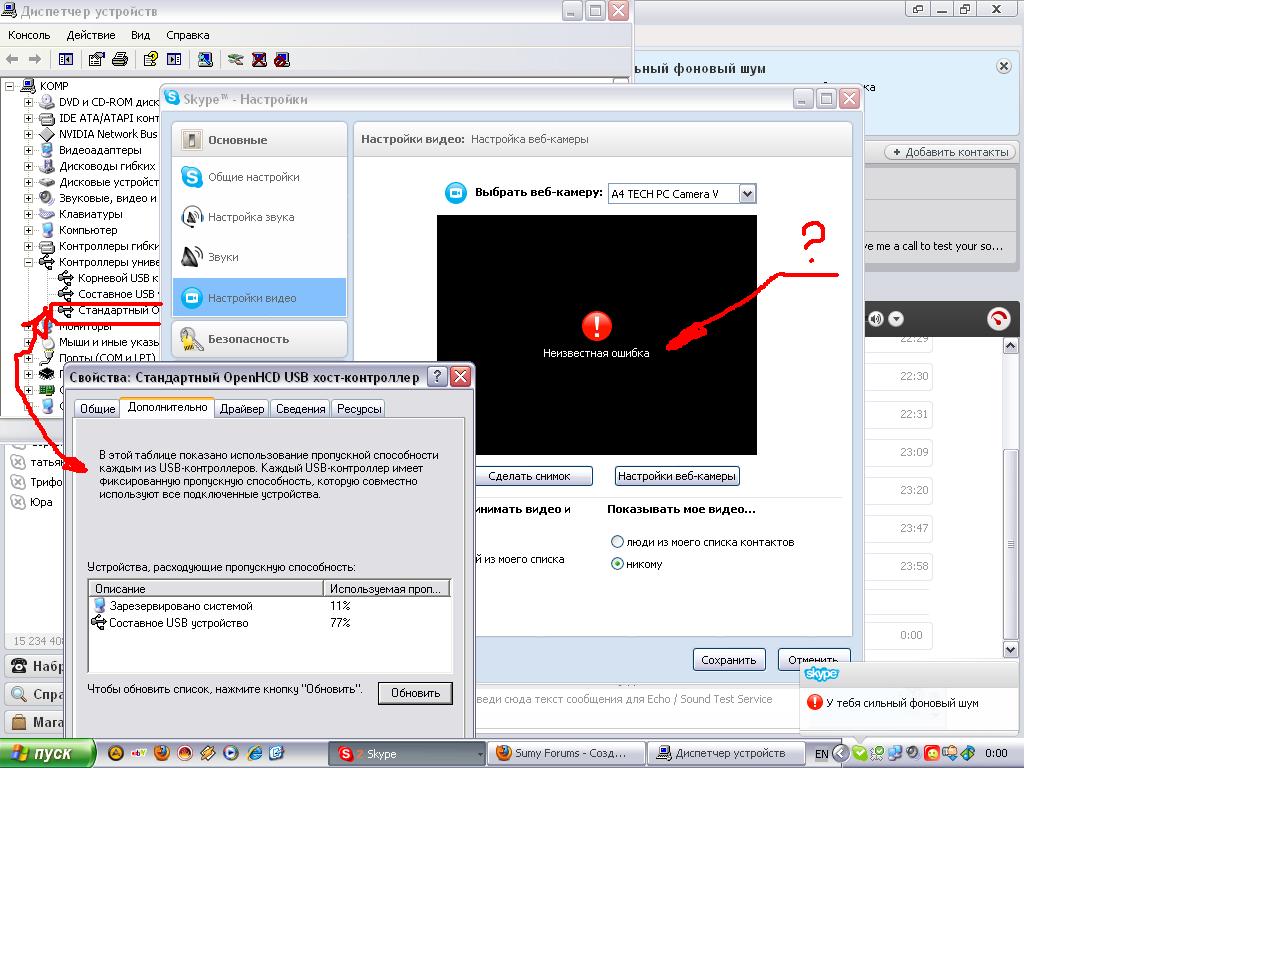This screenshot has height=960, width=1280.
Task: Click the red hang-up call icon
Action: click(998, 319)
